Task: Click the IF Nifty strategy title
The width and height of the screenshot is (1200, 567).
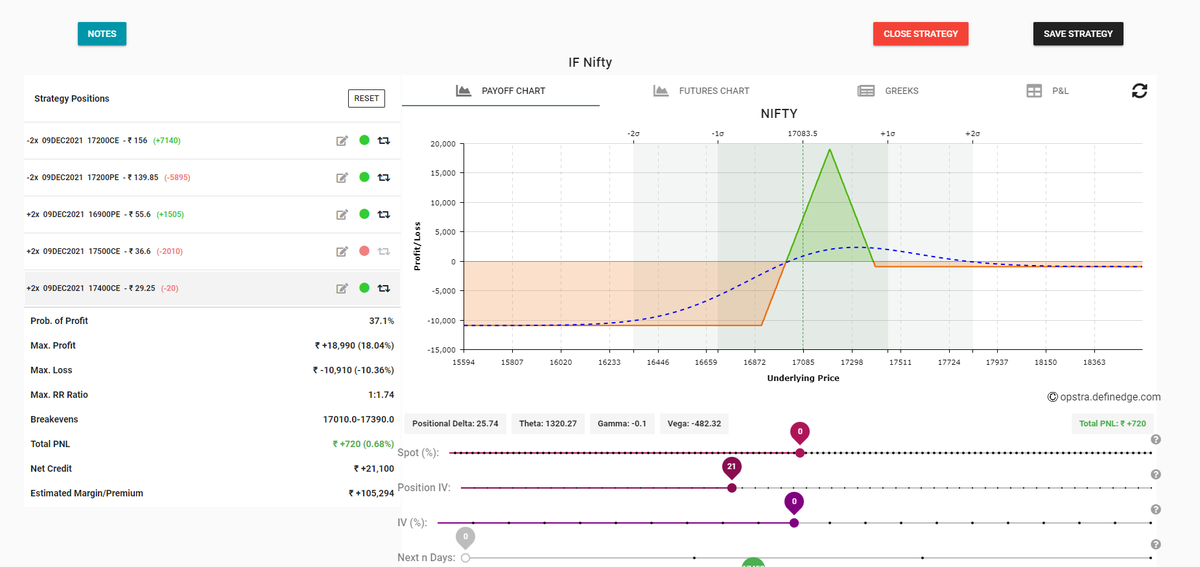Action: click(590, 62)
